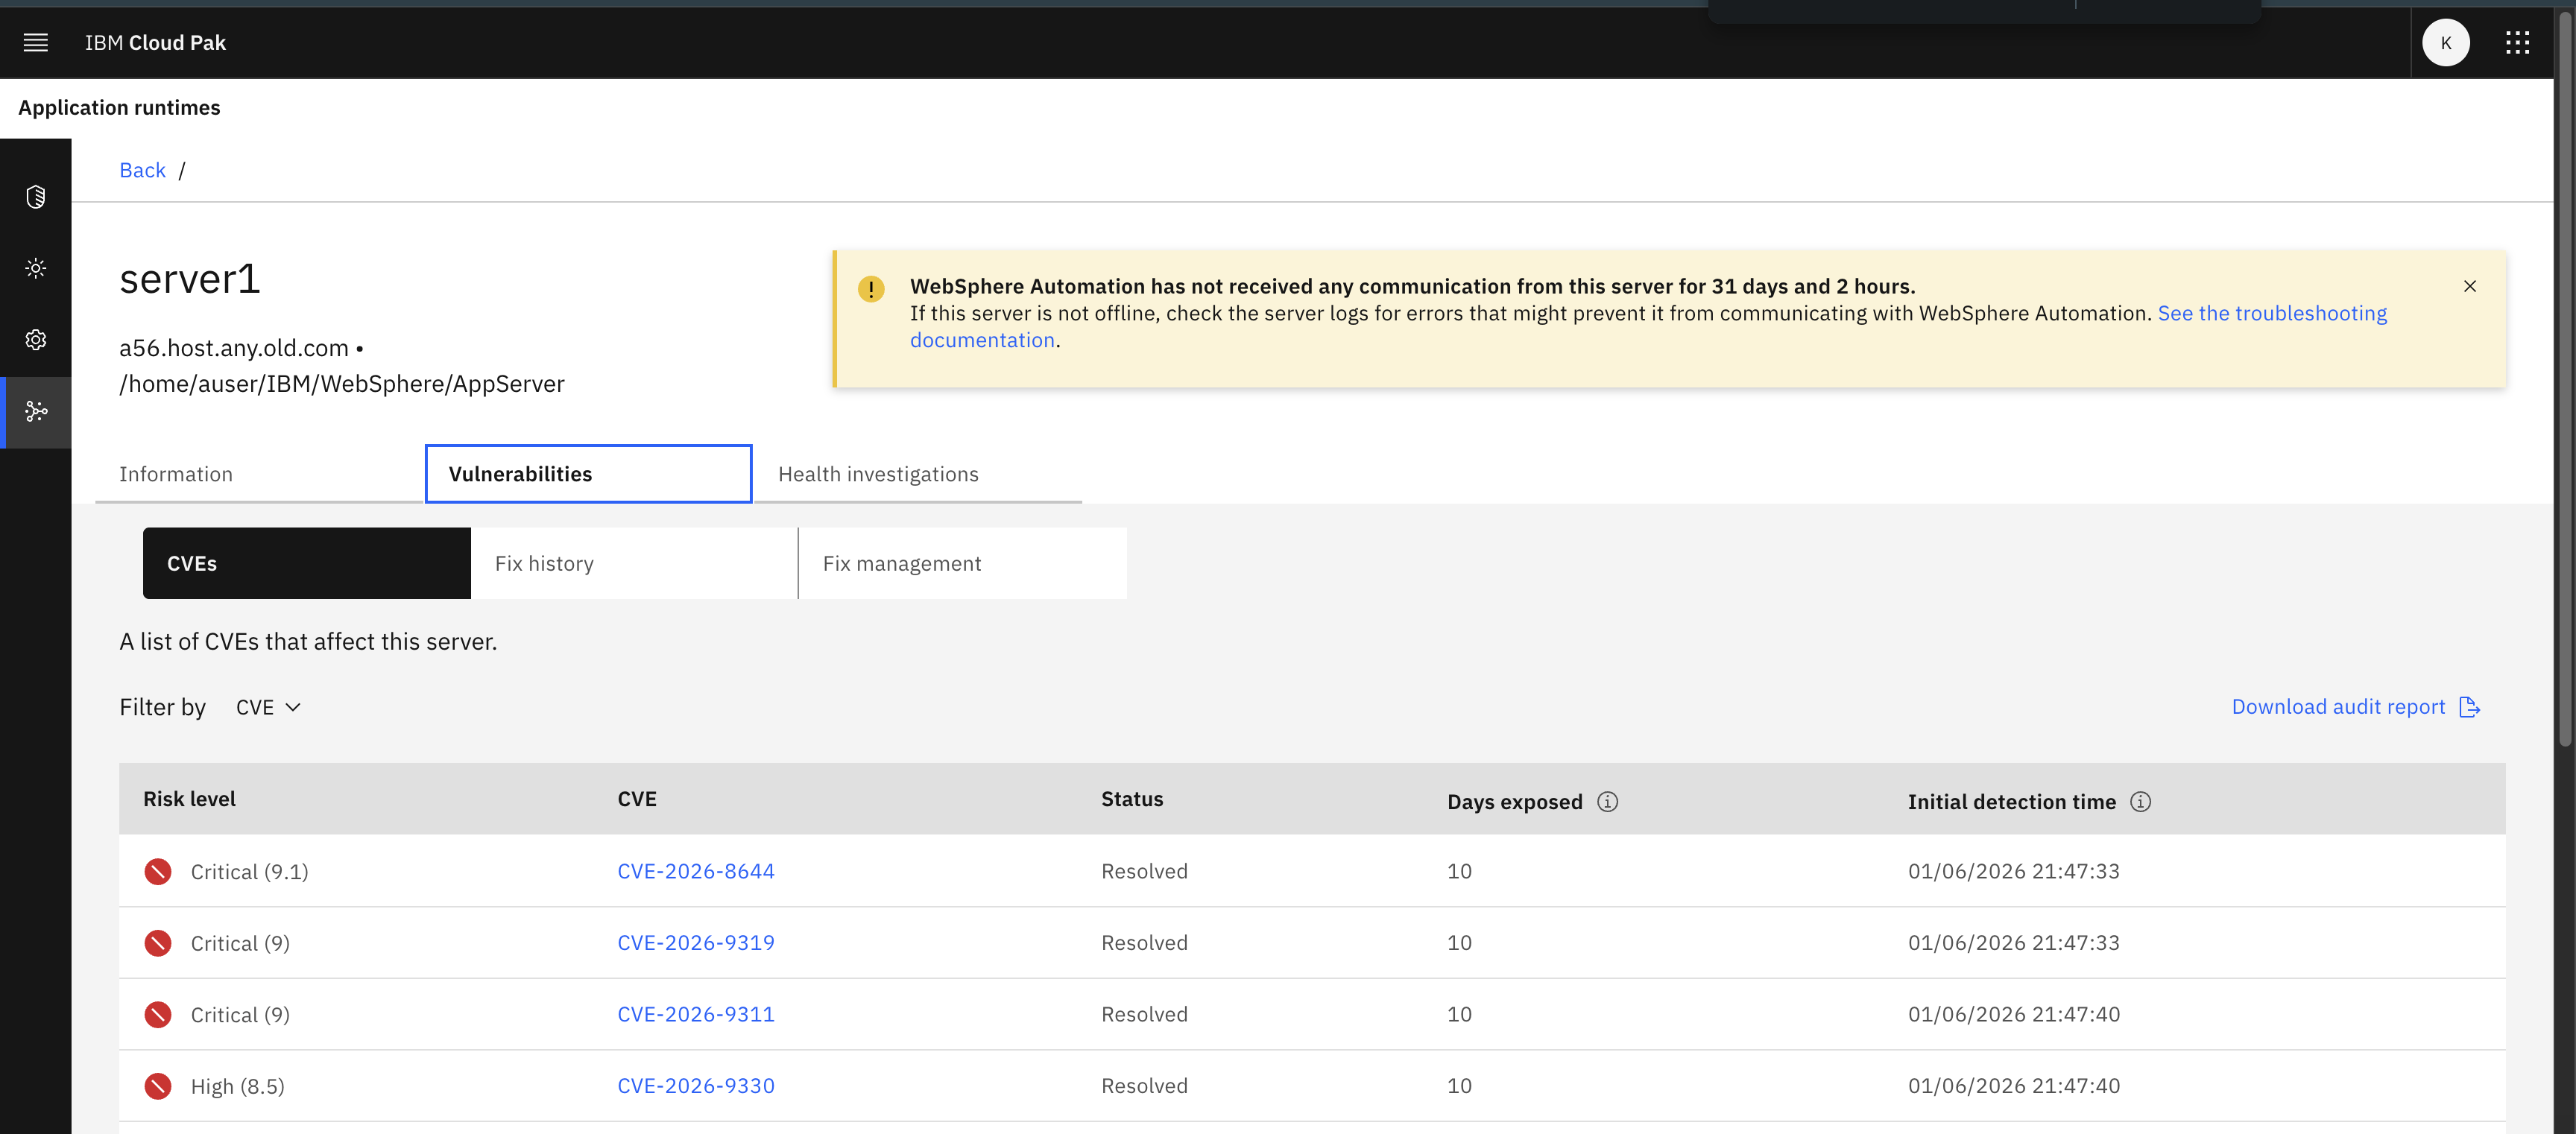Open the Fix history sub-tab
The height and width of the screenshot is (1134, 2576).
635,563
